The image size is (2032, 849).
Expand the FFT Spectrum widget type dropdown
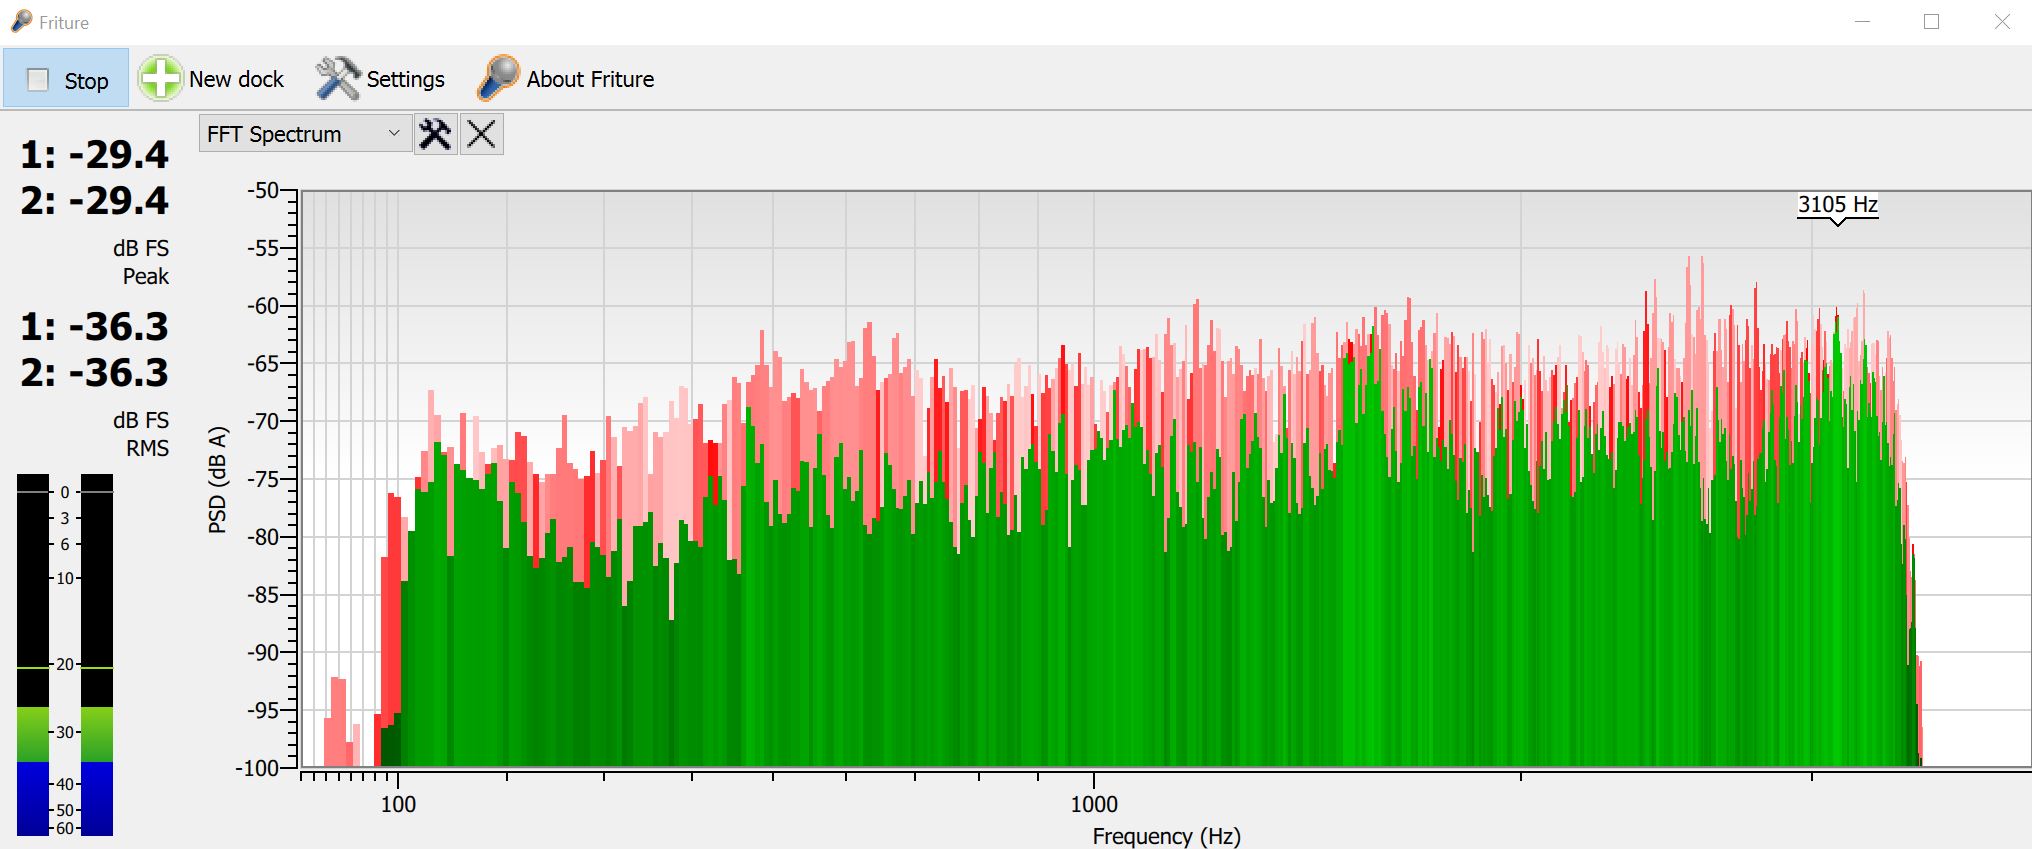pyautogui.click(x=304, y=134)
